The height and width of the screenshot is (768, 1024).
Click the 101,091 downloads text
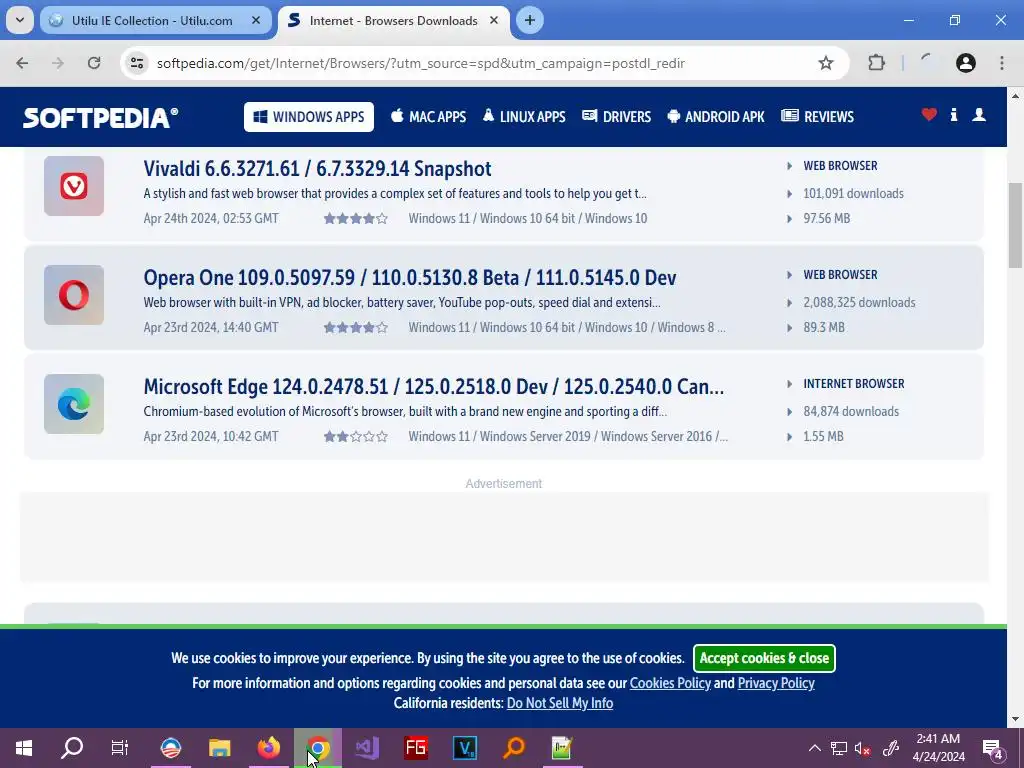[x=854, y=194]
